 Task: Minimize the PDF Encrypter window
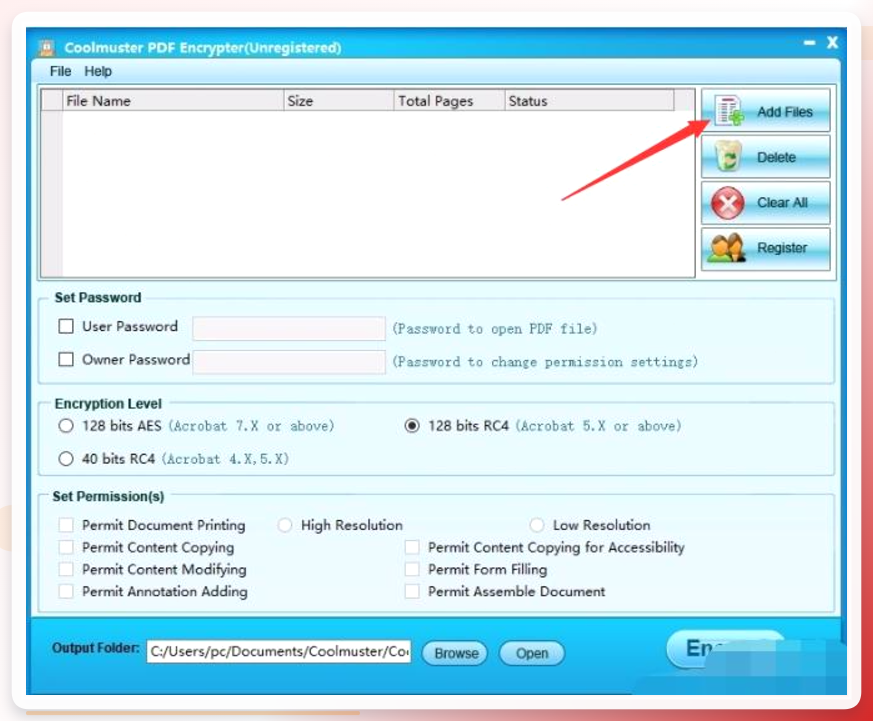[x=810, y=43]
